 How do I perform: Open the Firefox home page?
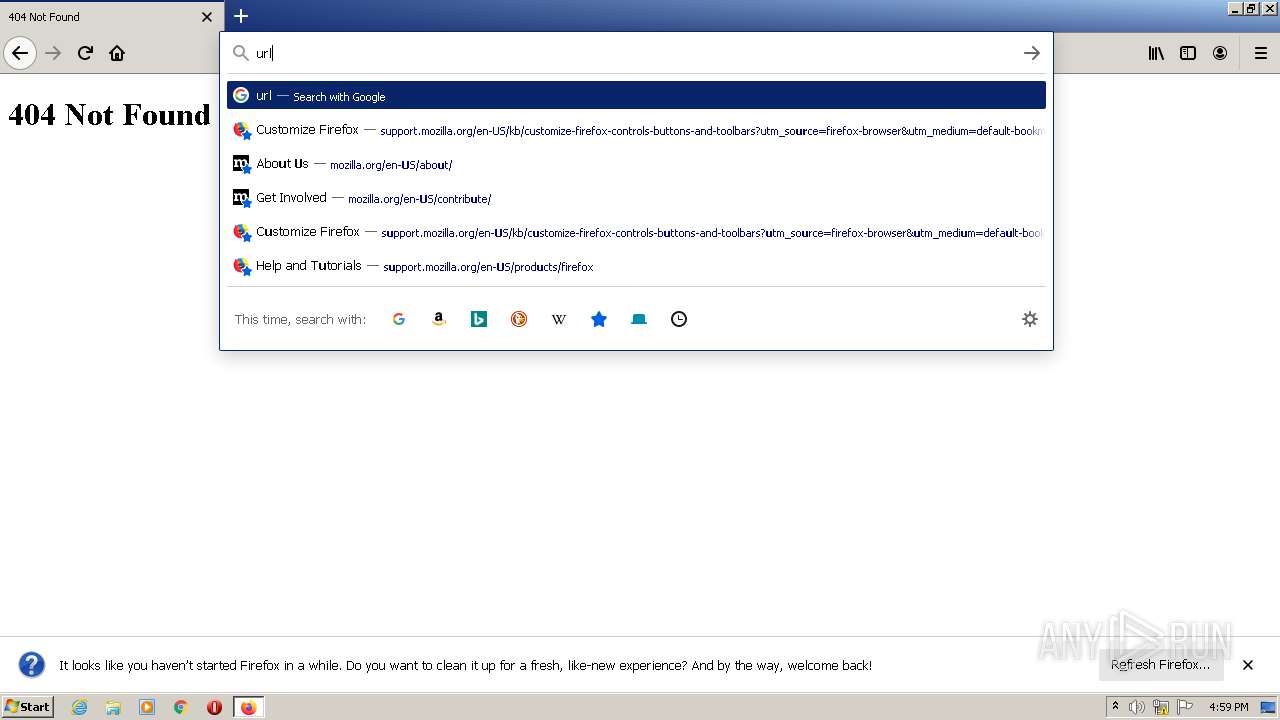pyautogui.click(x=117, y=53)
